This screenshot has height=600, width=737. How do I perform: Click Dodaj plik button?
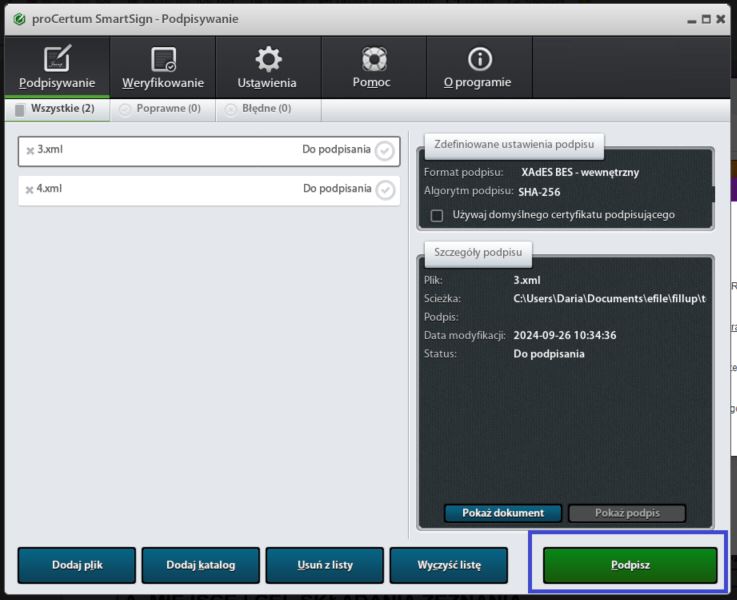[77, 565]
